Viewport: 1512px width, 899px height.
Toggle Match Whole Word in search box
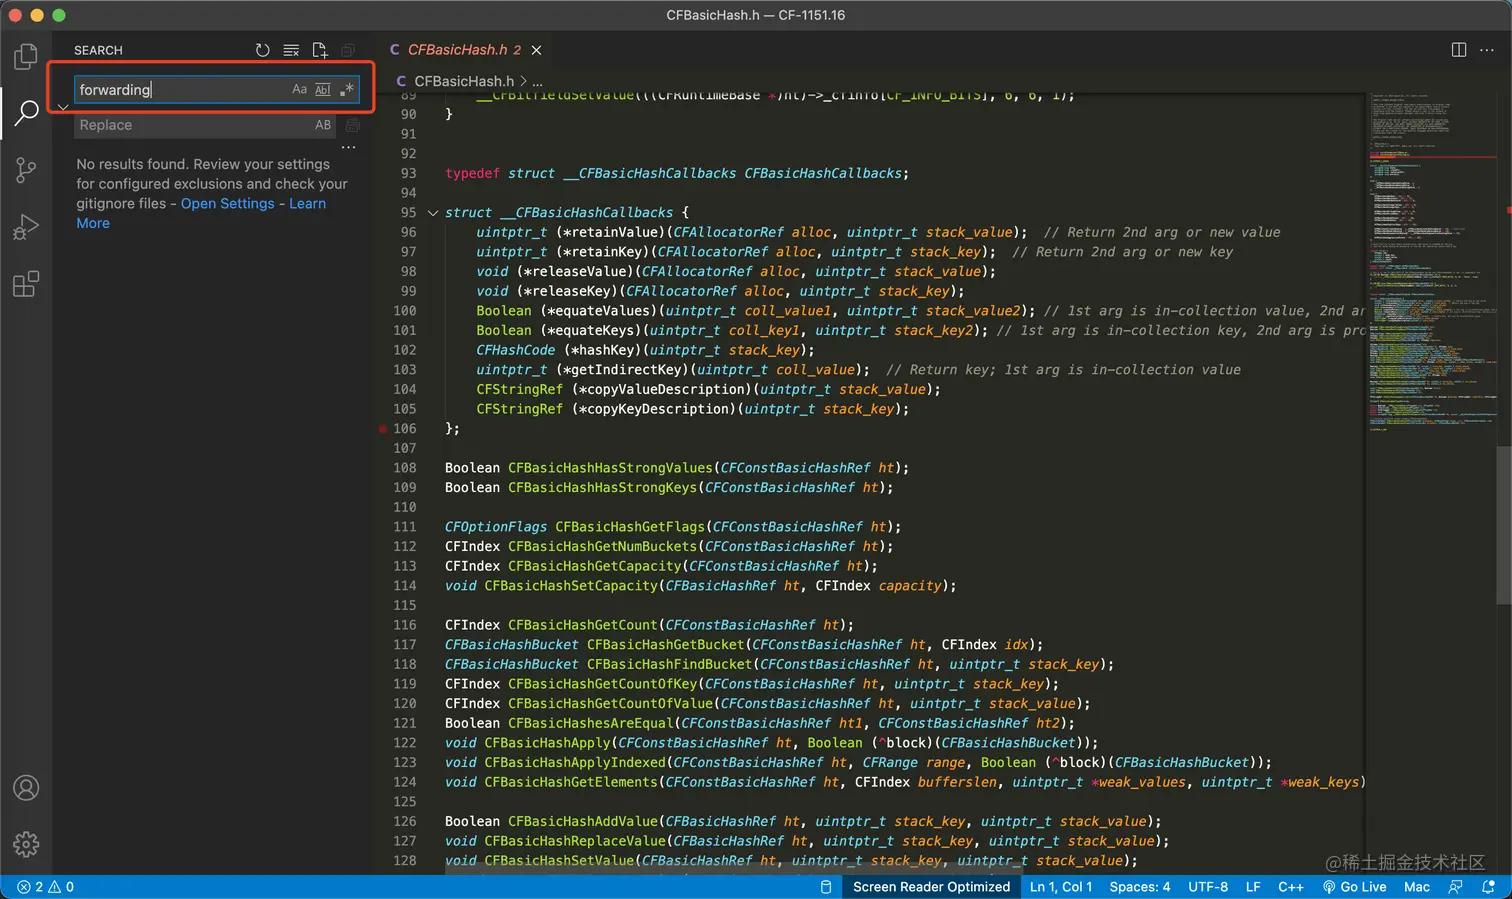point(323,89)
